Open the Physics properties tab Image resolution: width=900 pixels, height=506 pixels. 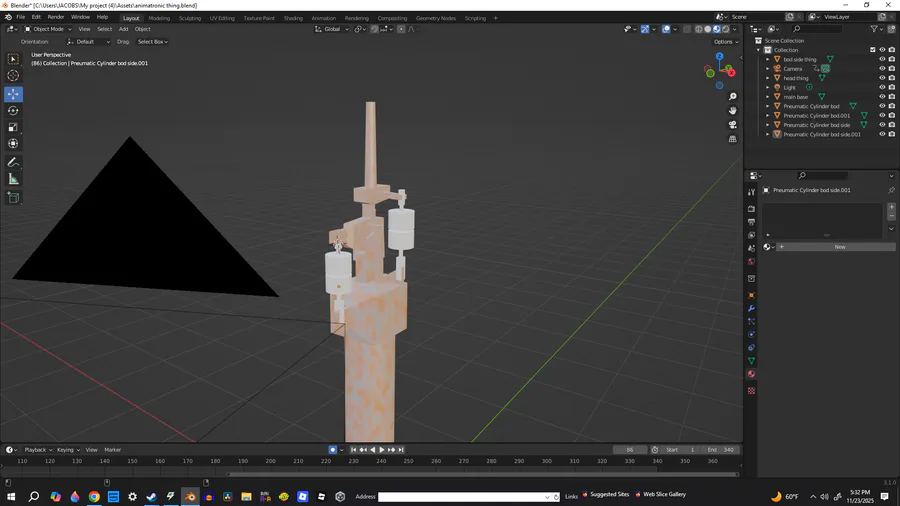click(751, 334)
